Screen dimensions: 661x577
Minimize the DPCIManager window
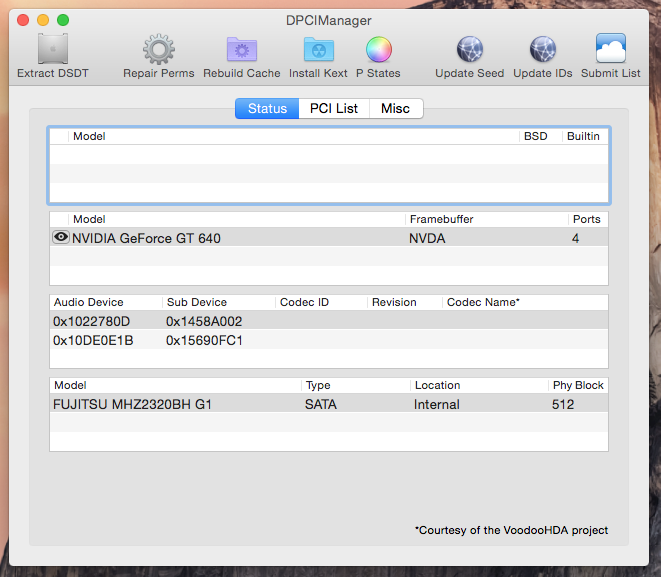point(43,20)
